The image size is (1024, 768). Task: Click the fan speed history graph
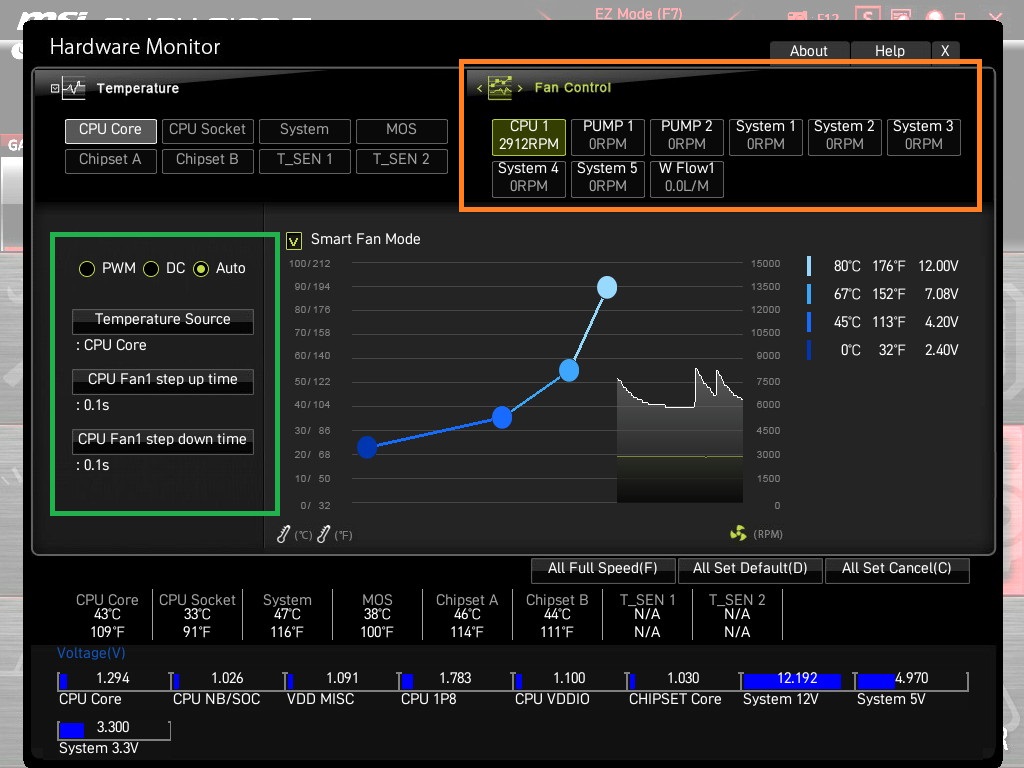click(680, 436)
